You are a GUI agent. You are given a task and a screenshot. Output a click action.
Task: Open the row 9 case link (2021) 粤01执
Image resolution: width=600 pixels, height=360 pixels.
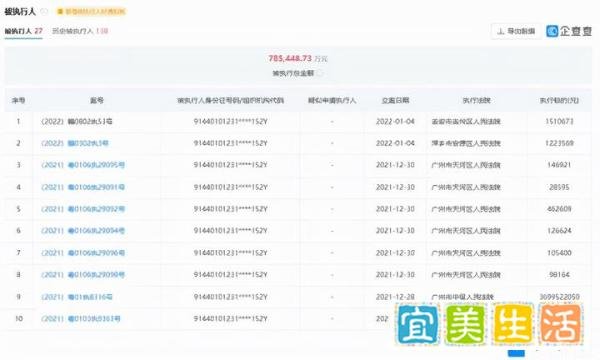(x=77, y=297)
